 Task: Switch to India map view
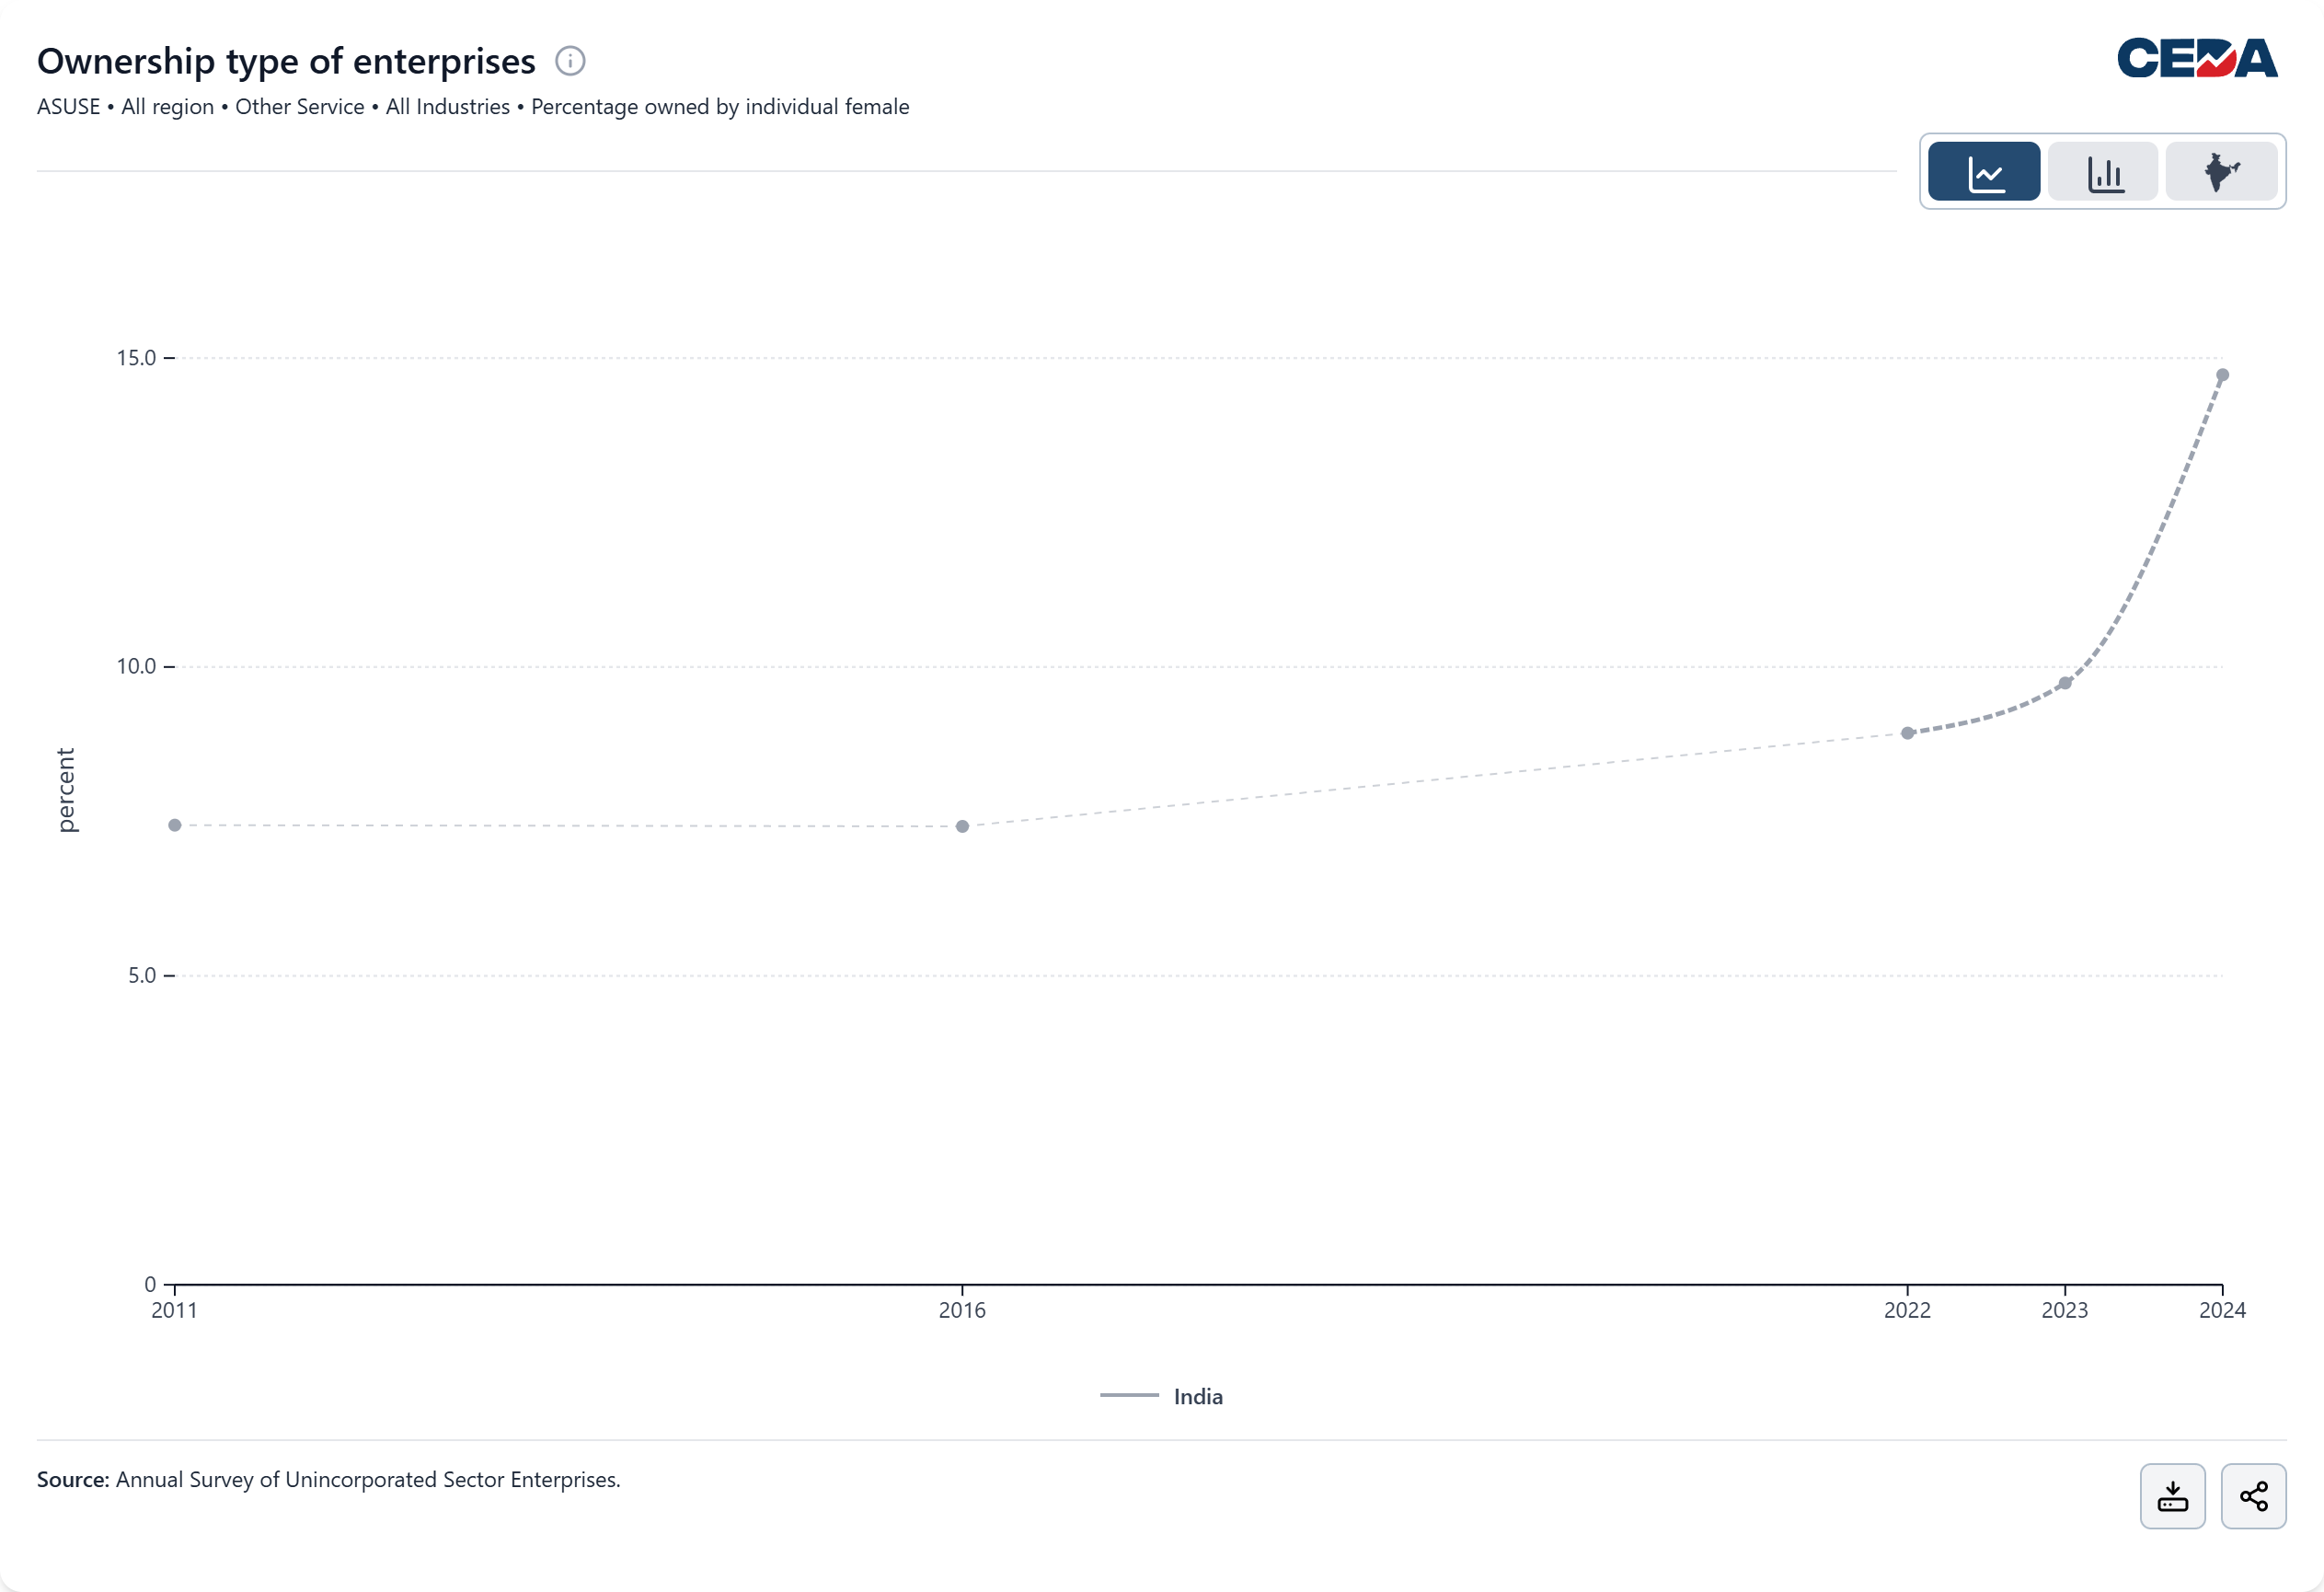tap(2221, 172)
